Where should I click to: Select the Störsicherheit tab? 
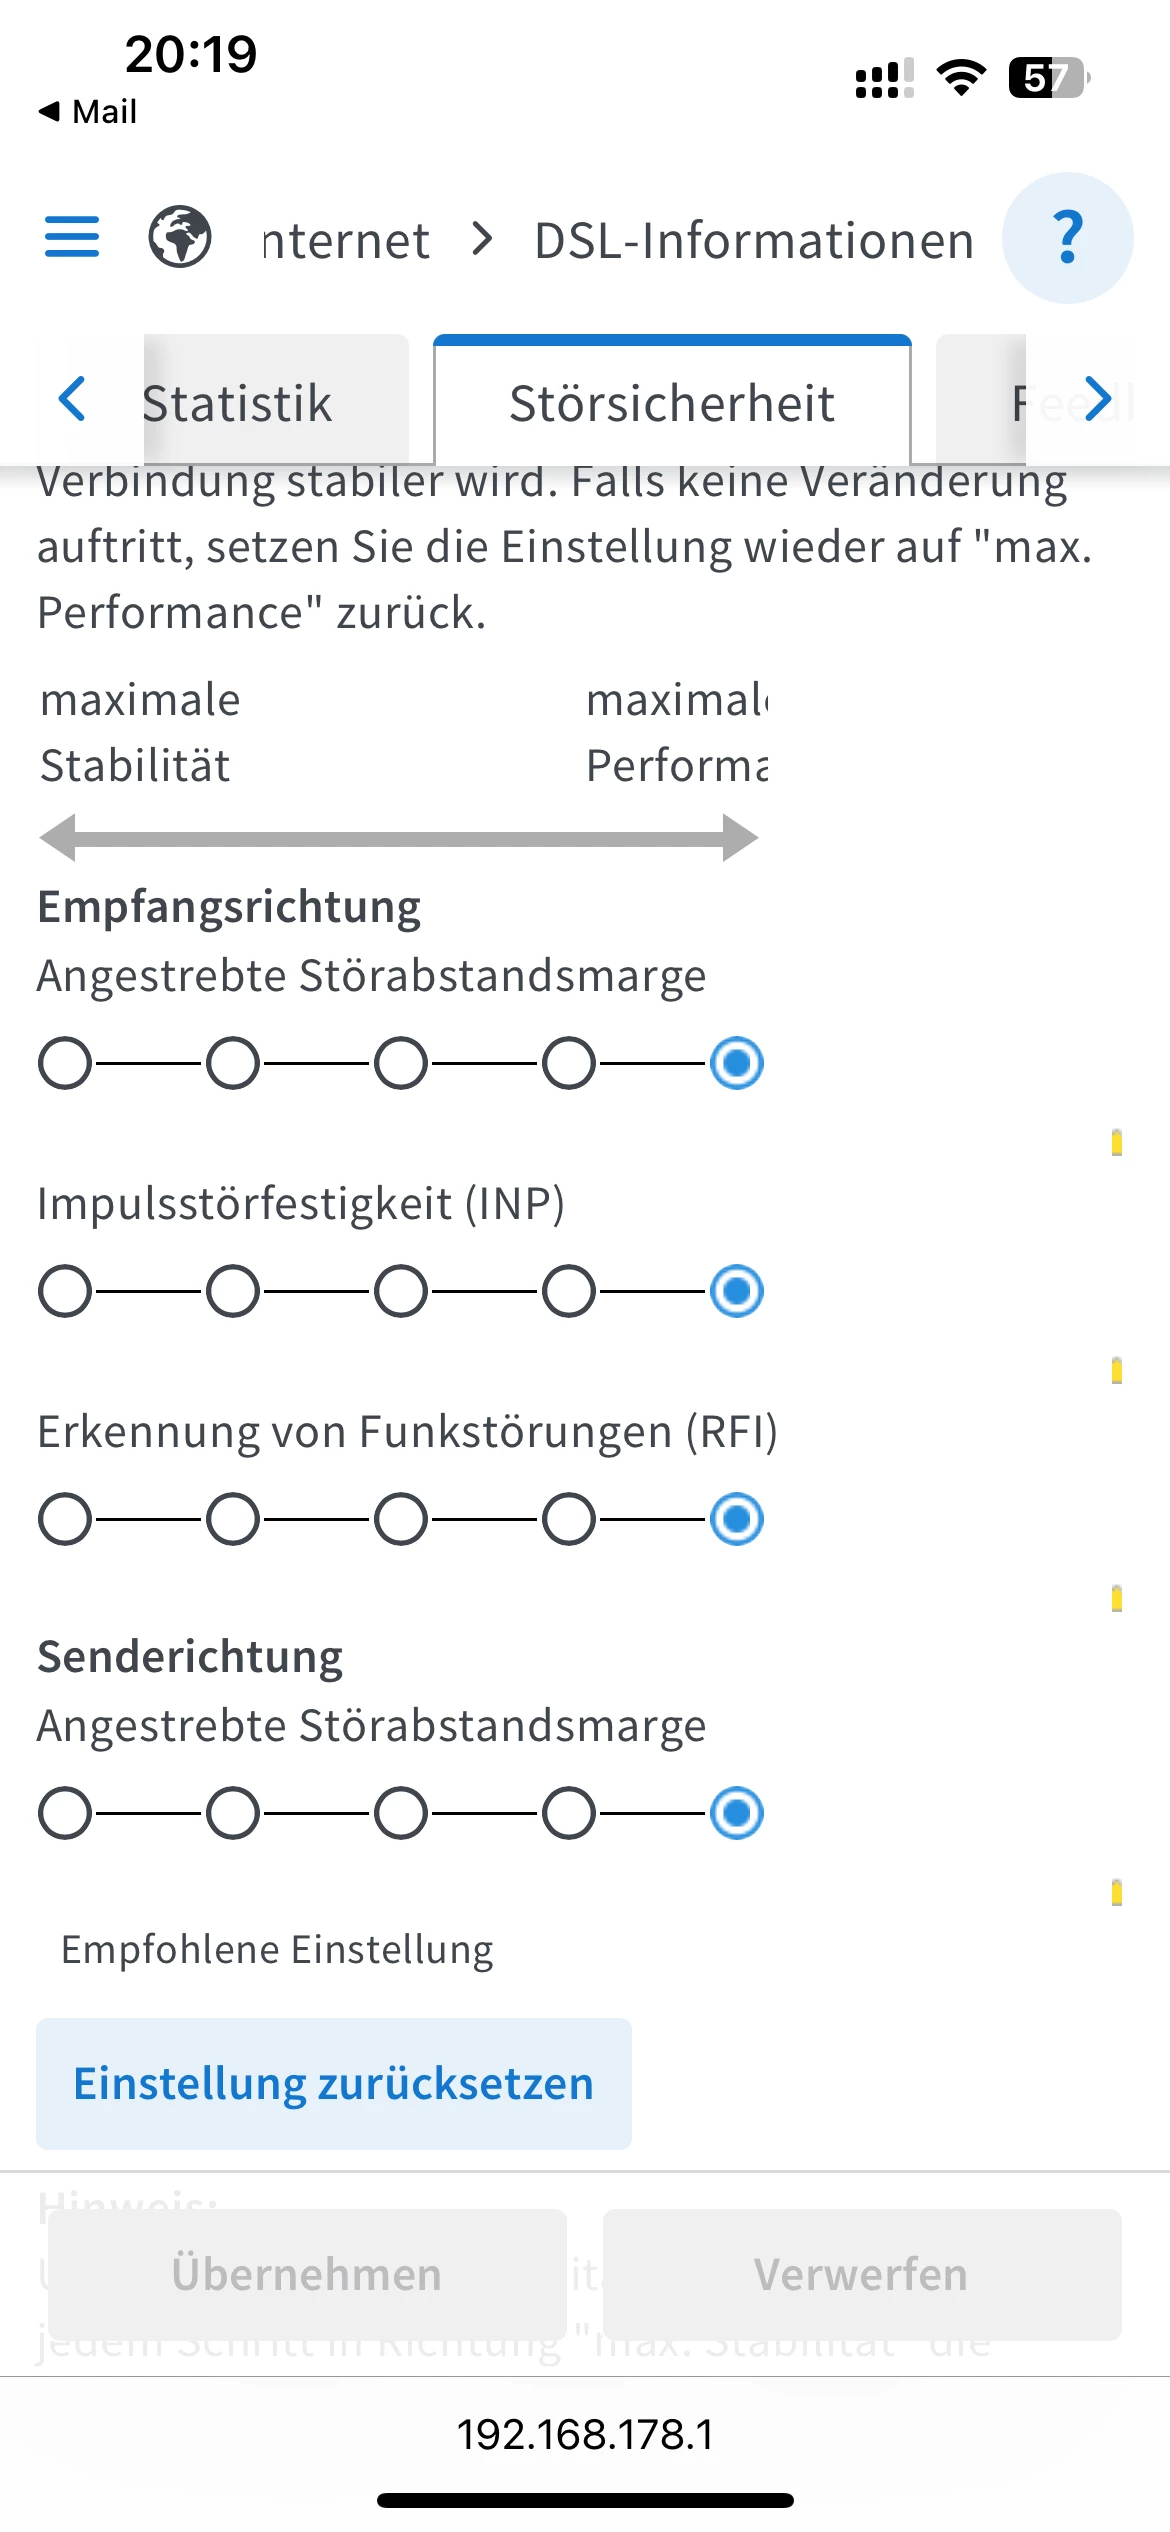tap(671, 403)
